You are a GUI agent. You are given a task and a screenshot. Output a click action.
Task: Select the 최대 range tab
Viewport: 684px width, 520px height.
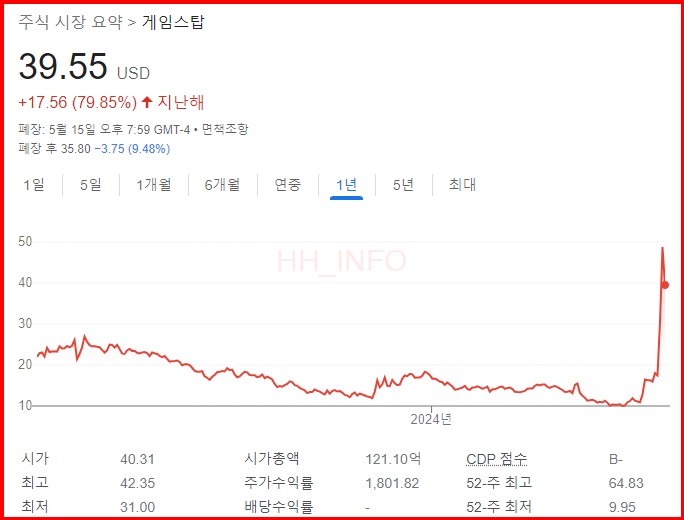[x=462, y=185]
